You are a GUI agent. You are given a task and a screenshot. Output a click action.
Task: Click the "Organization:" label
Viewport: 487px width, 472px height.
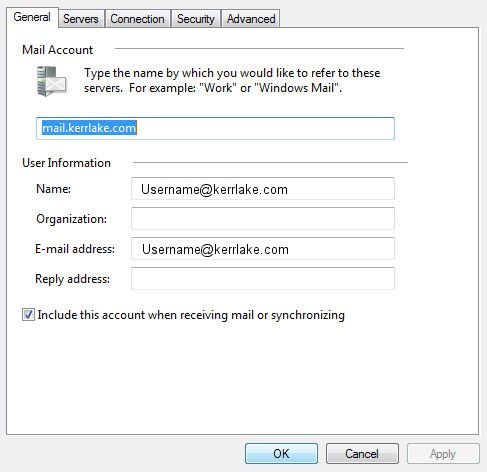pyautogui.click(x=71, y=219)
